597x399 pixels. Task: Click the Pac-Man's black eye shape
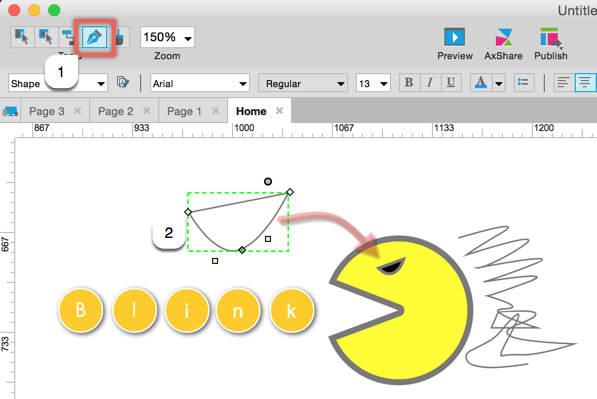coord(391,266)
